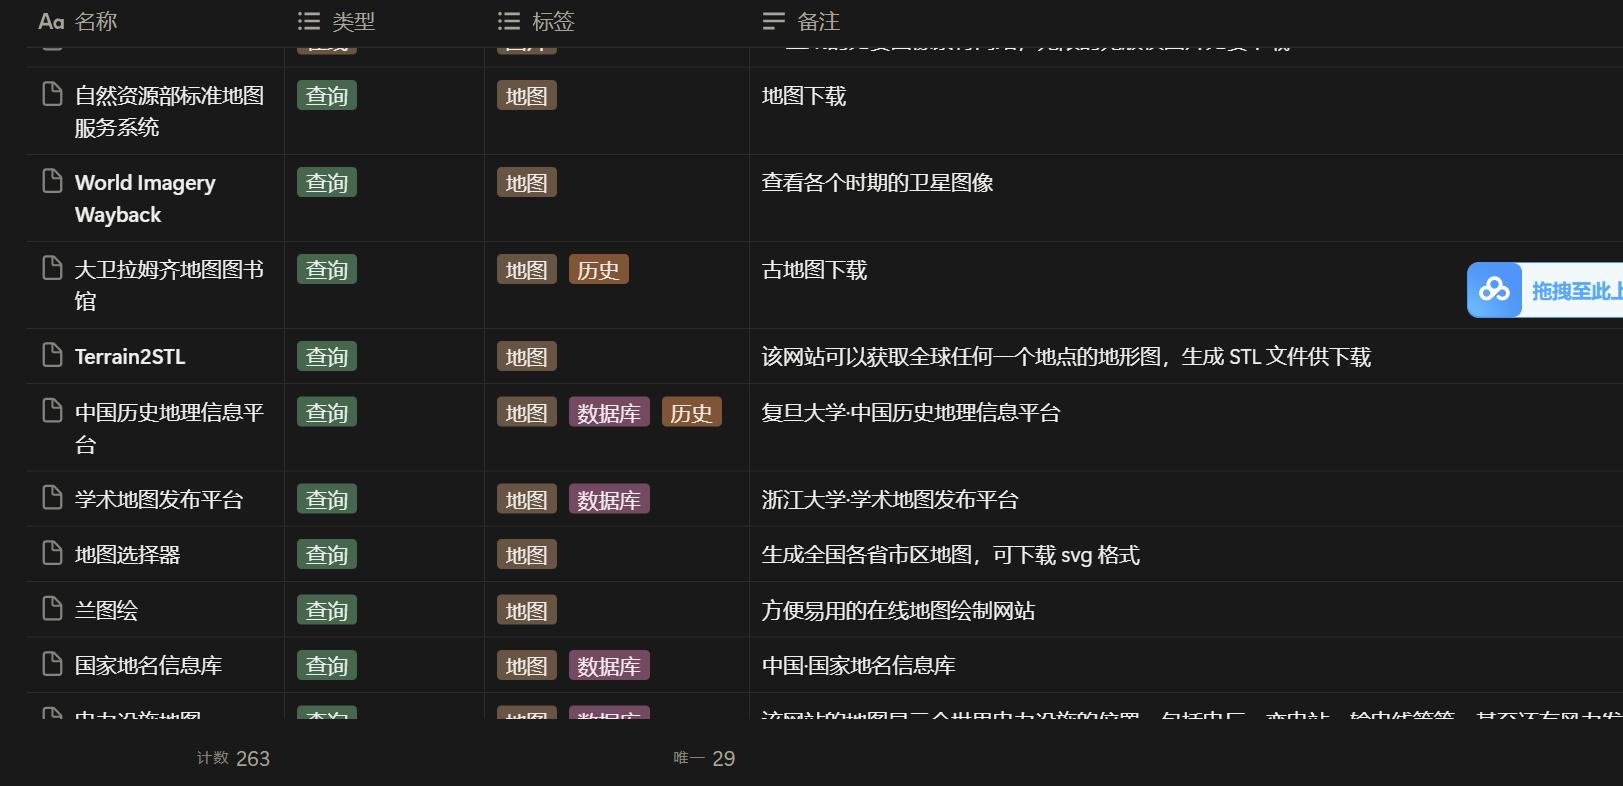Screen dimensions: 1623x786
Task: Click the page icon beside 地图选择器
Action: point(52,553)
